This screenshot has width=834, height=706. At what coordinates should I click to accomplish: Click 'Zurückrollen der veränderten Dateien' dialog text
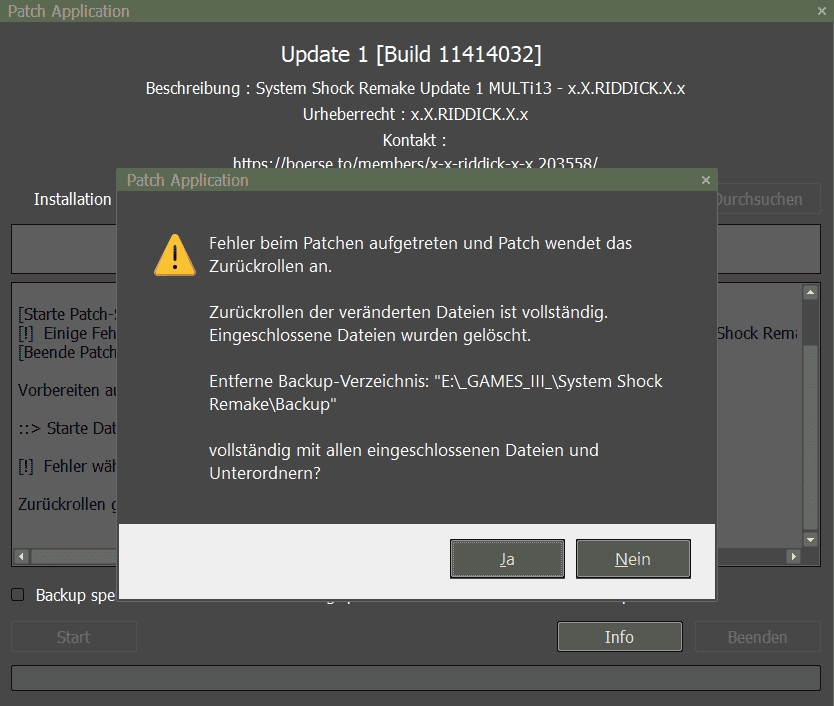(x=408, y=312)
